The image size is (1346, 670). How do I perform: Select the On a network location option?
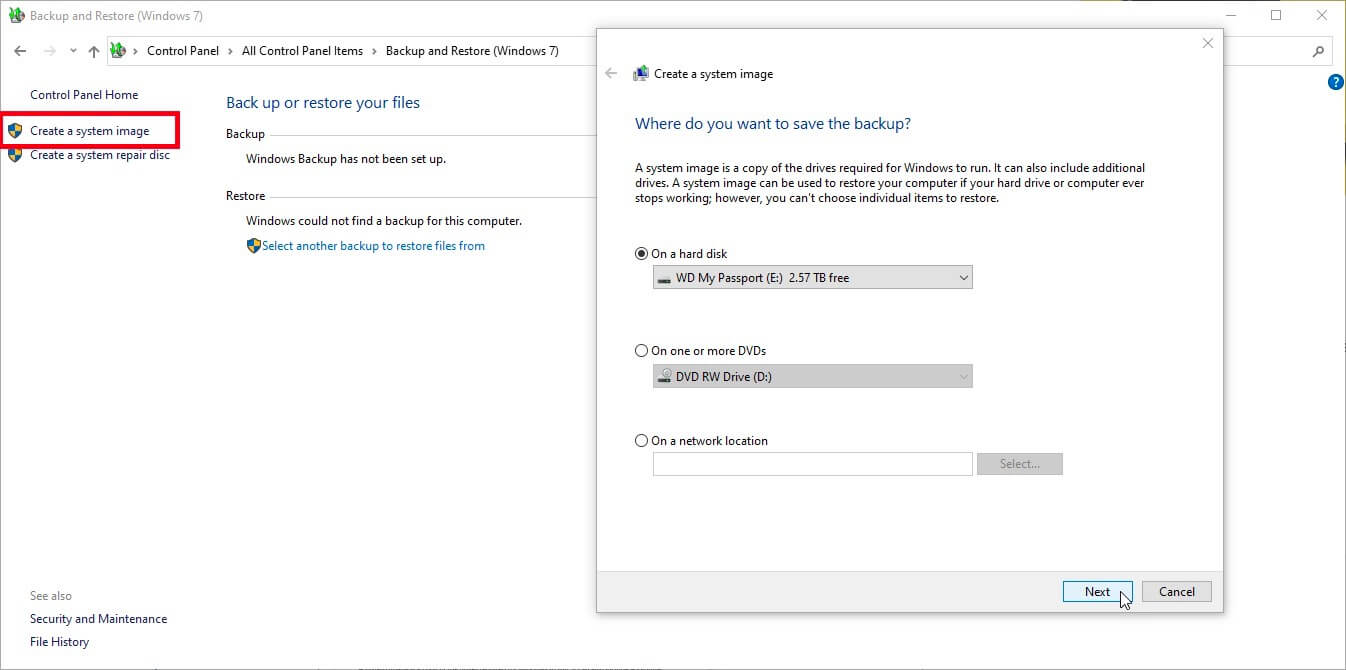pos(641,440)
